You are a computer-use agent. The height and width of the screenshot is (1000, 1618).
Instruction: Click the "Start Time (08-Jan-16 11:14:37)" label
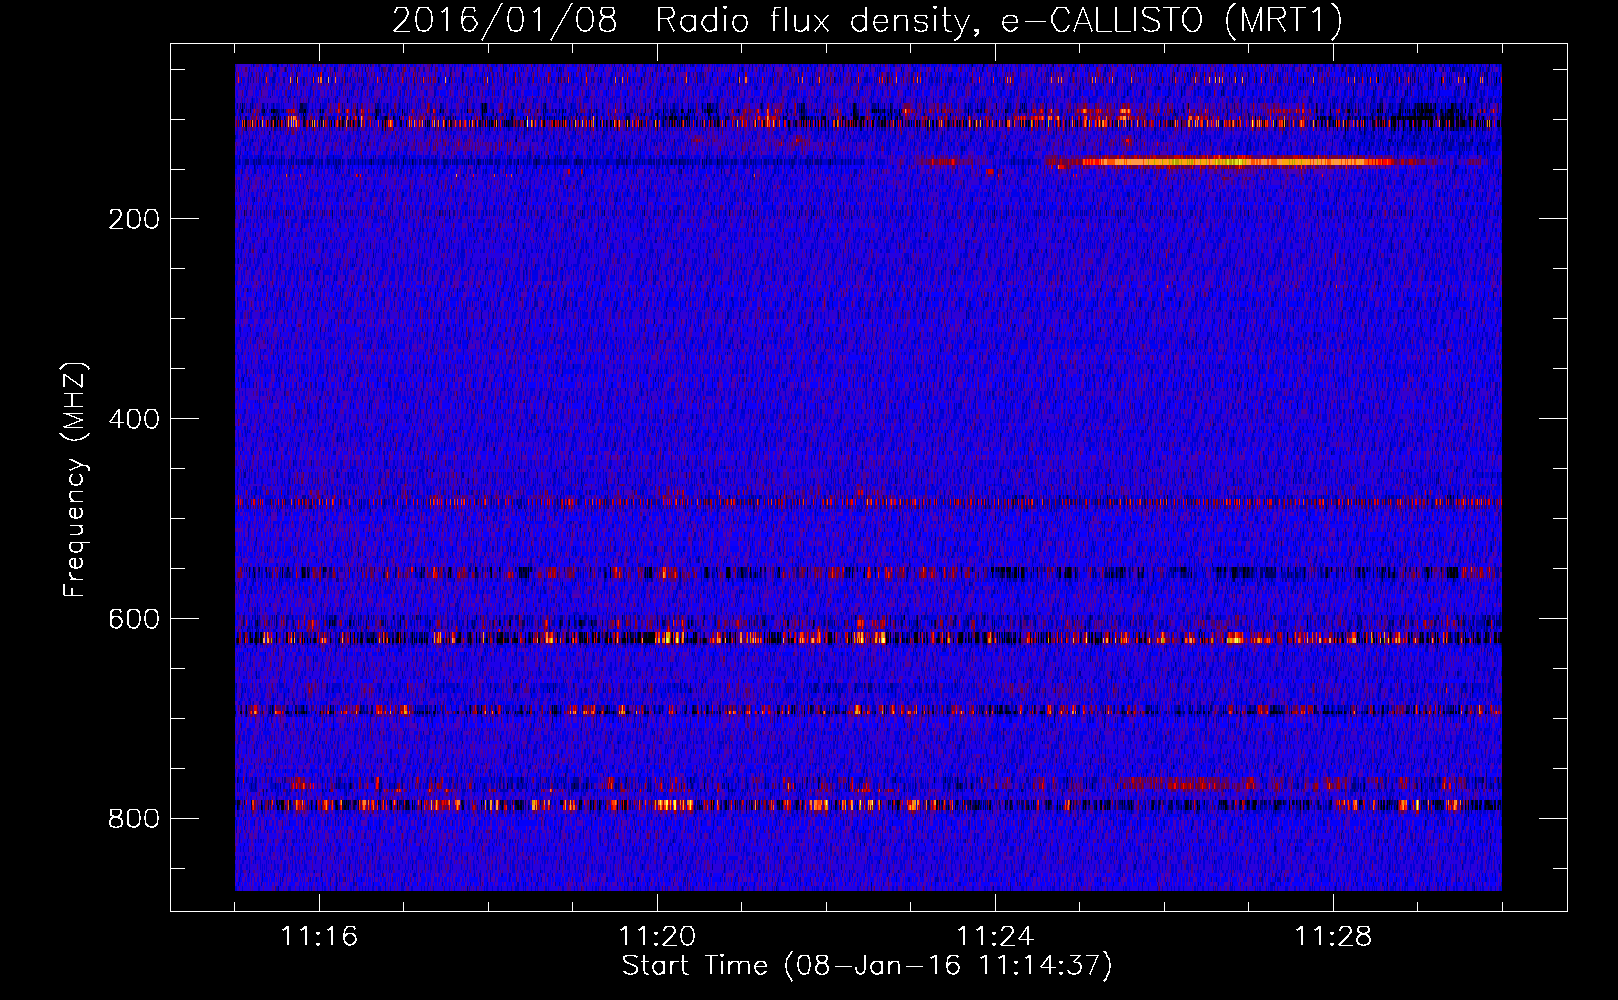(867, 966)
